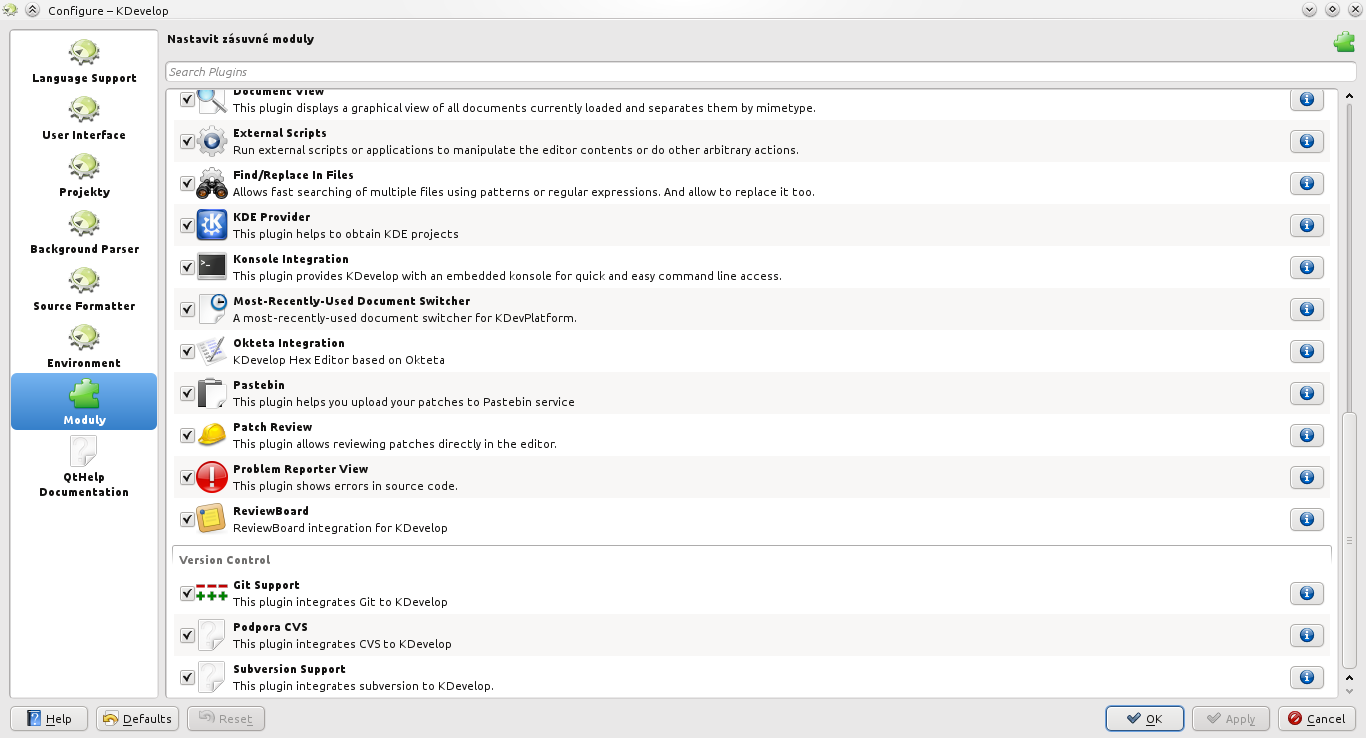Click the scrollbar down arrow

pos(1349,690)
